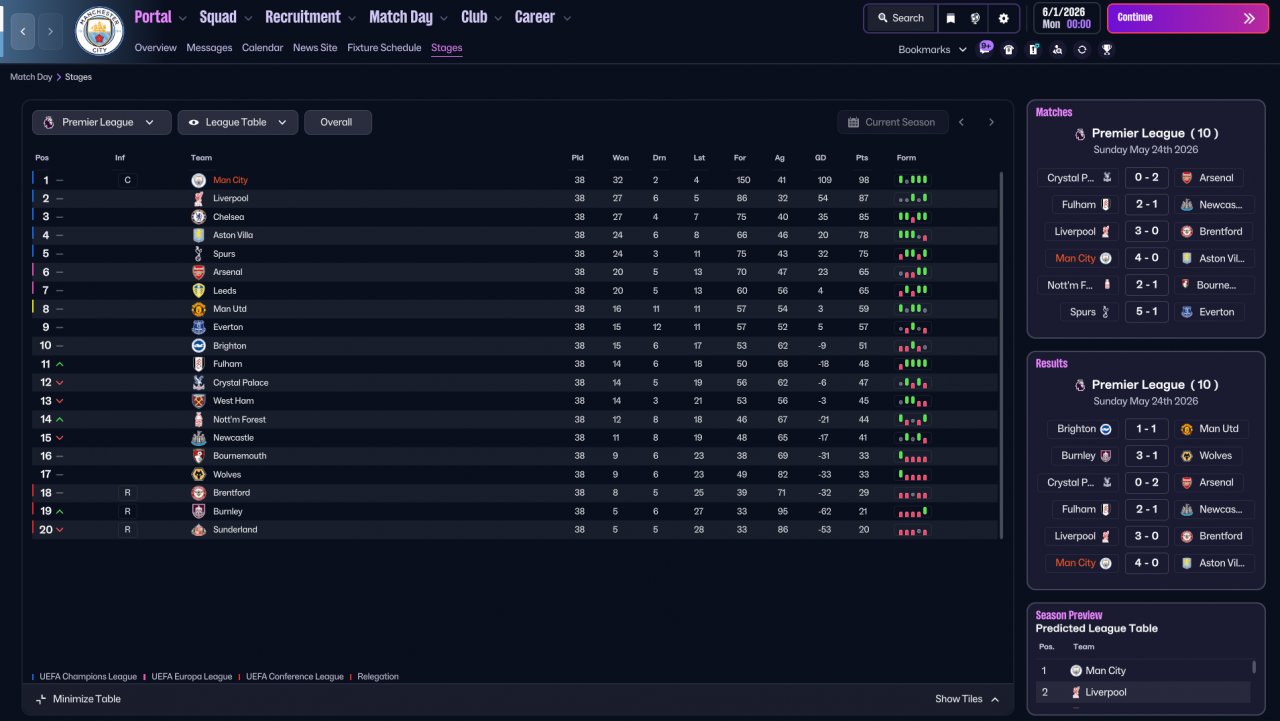Click the shirt kit shortcut icon
Image resolution: width=1280 pixels, height=721 pixels.
click(1009, 49)
